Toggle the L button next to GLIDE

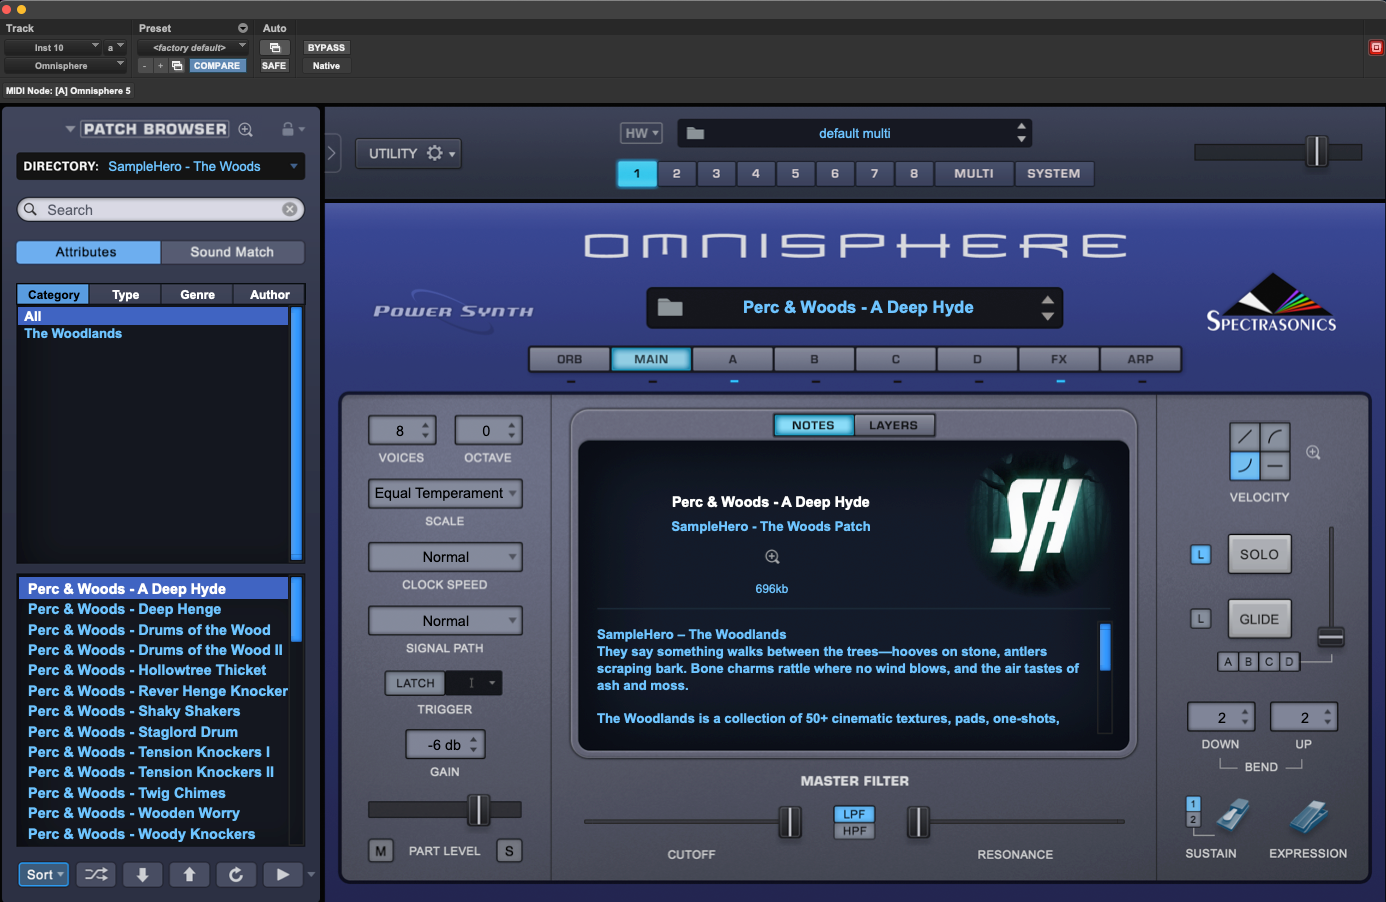pyautogui.click(x=1201, y=619)
